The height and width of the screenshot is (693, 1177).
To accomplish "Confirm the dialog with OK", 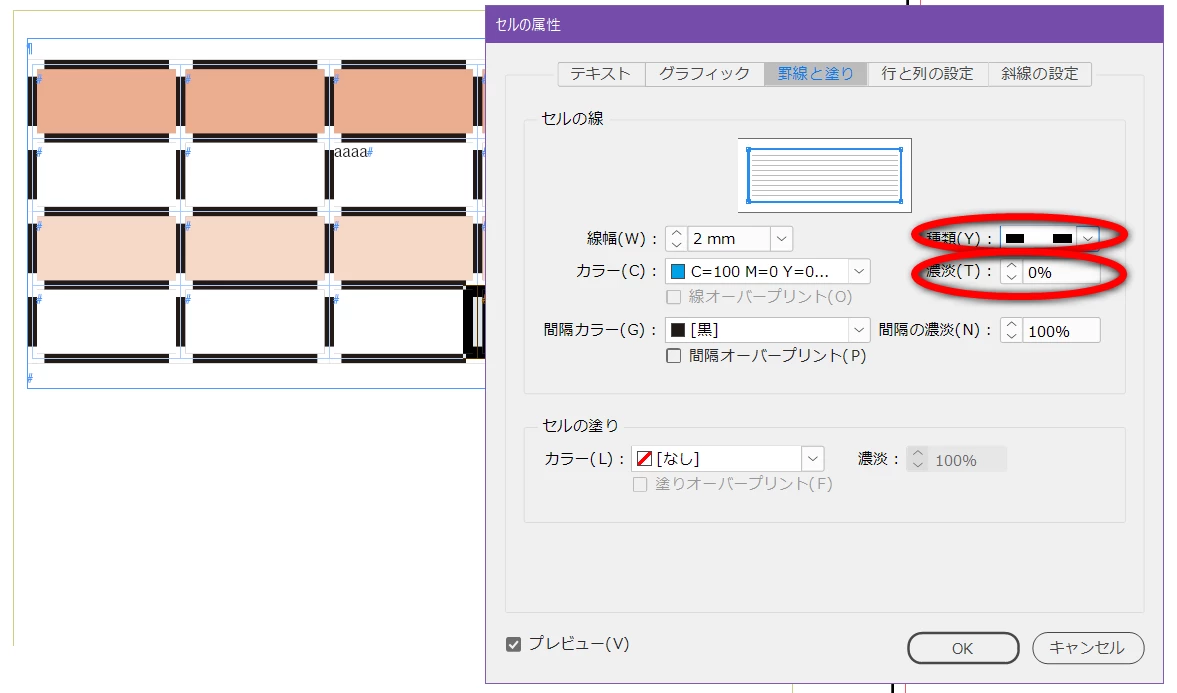I will [x=963, y=648].
